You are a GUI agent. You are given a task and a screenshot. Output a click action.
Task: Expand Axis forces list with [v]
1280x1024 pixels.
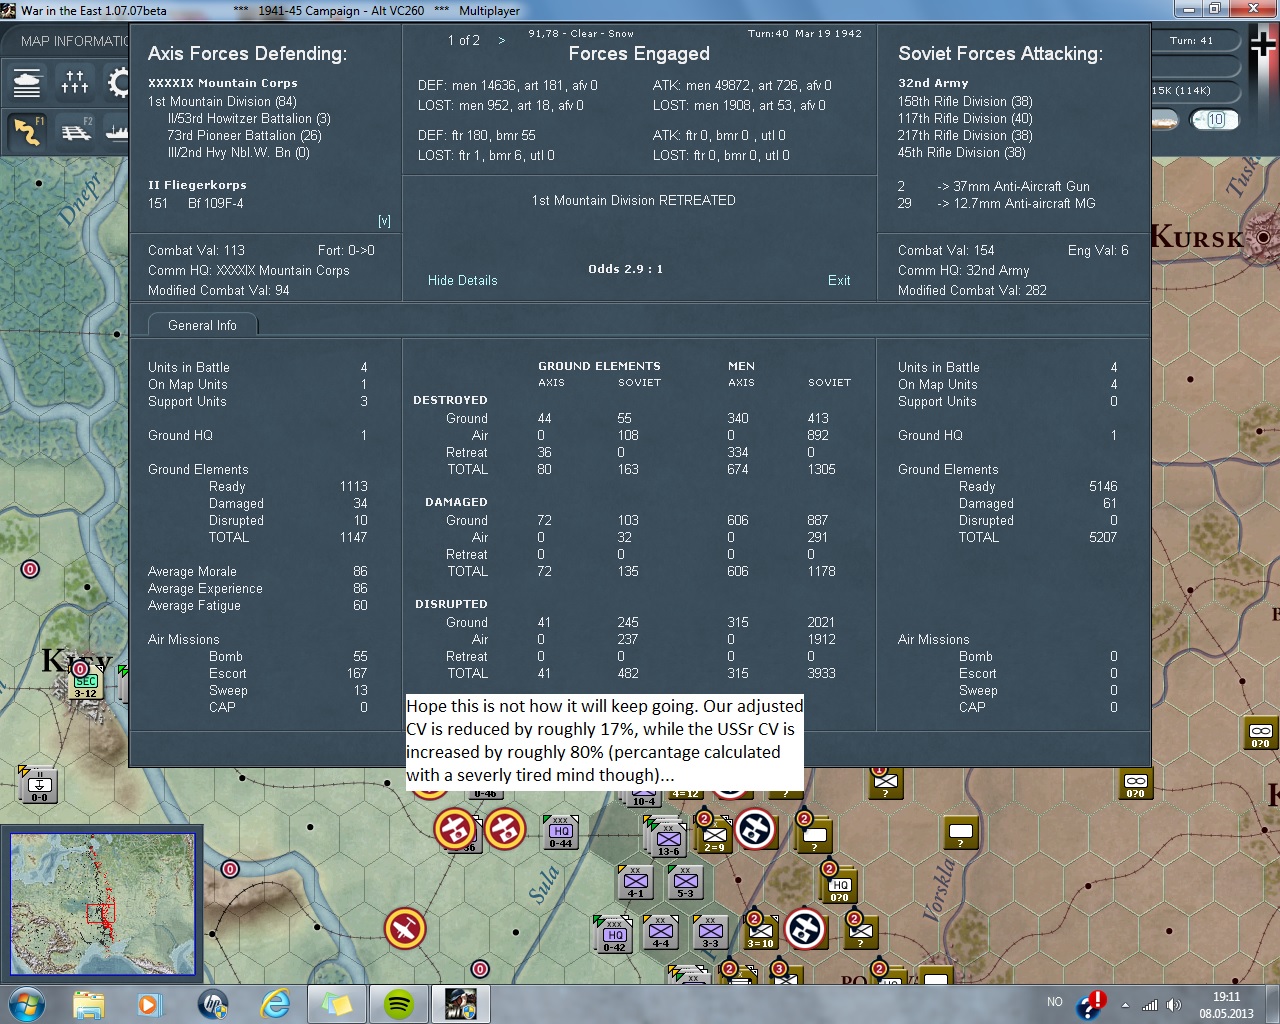click(x=384, y=221)
